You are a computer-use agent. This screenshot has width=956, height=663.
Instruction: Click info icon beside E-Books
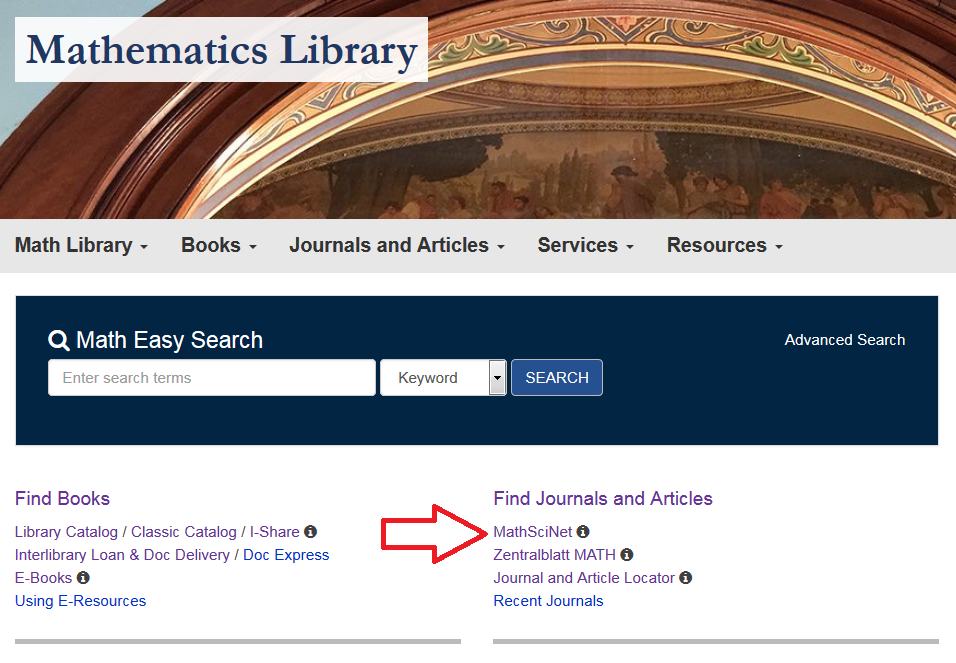pos(83,578)
